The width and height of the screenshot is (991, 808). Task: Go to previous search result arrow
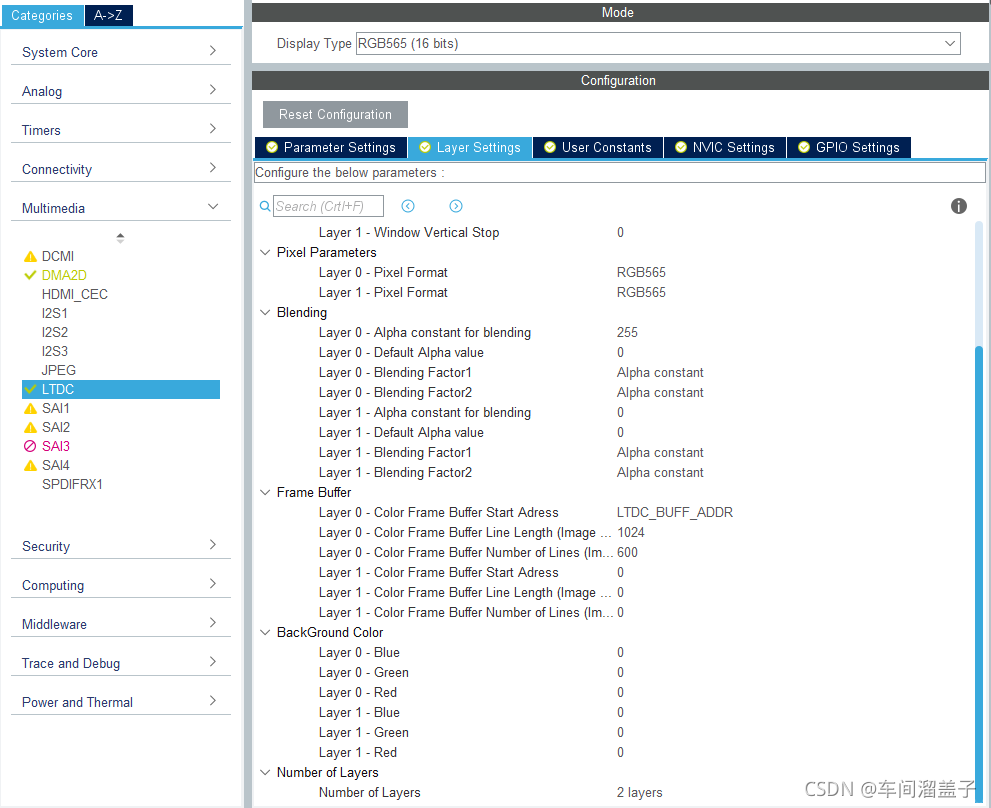[408, 206]
